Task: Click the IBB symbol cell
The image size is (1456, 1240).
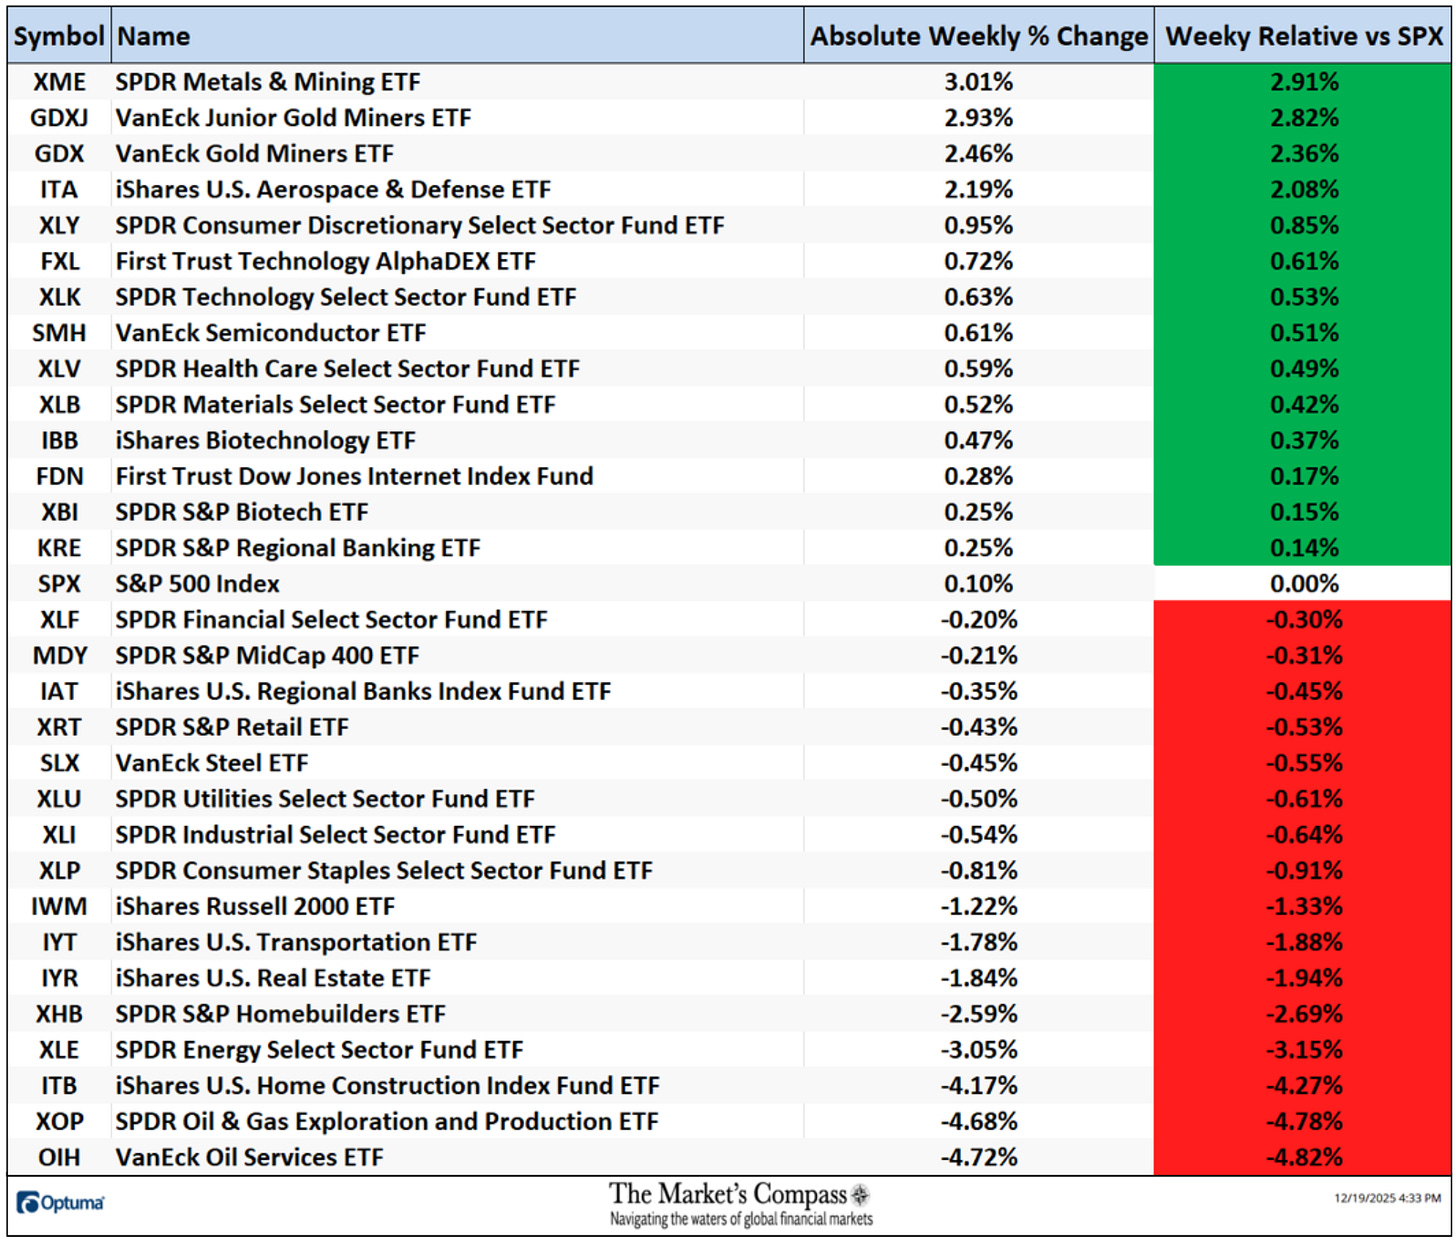Action: (x=59, y=441)
